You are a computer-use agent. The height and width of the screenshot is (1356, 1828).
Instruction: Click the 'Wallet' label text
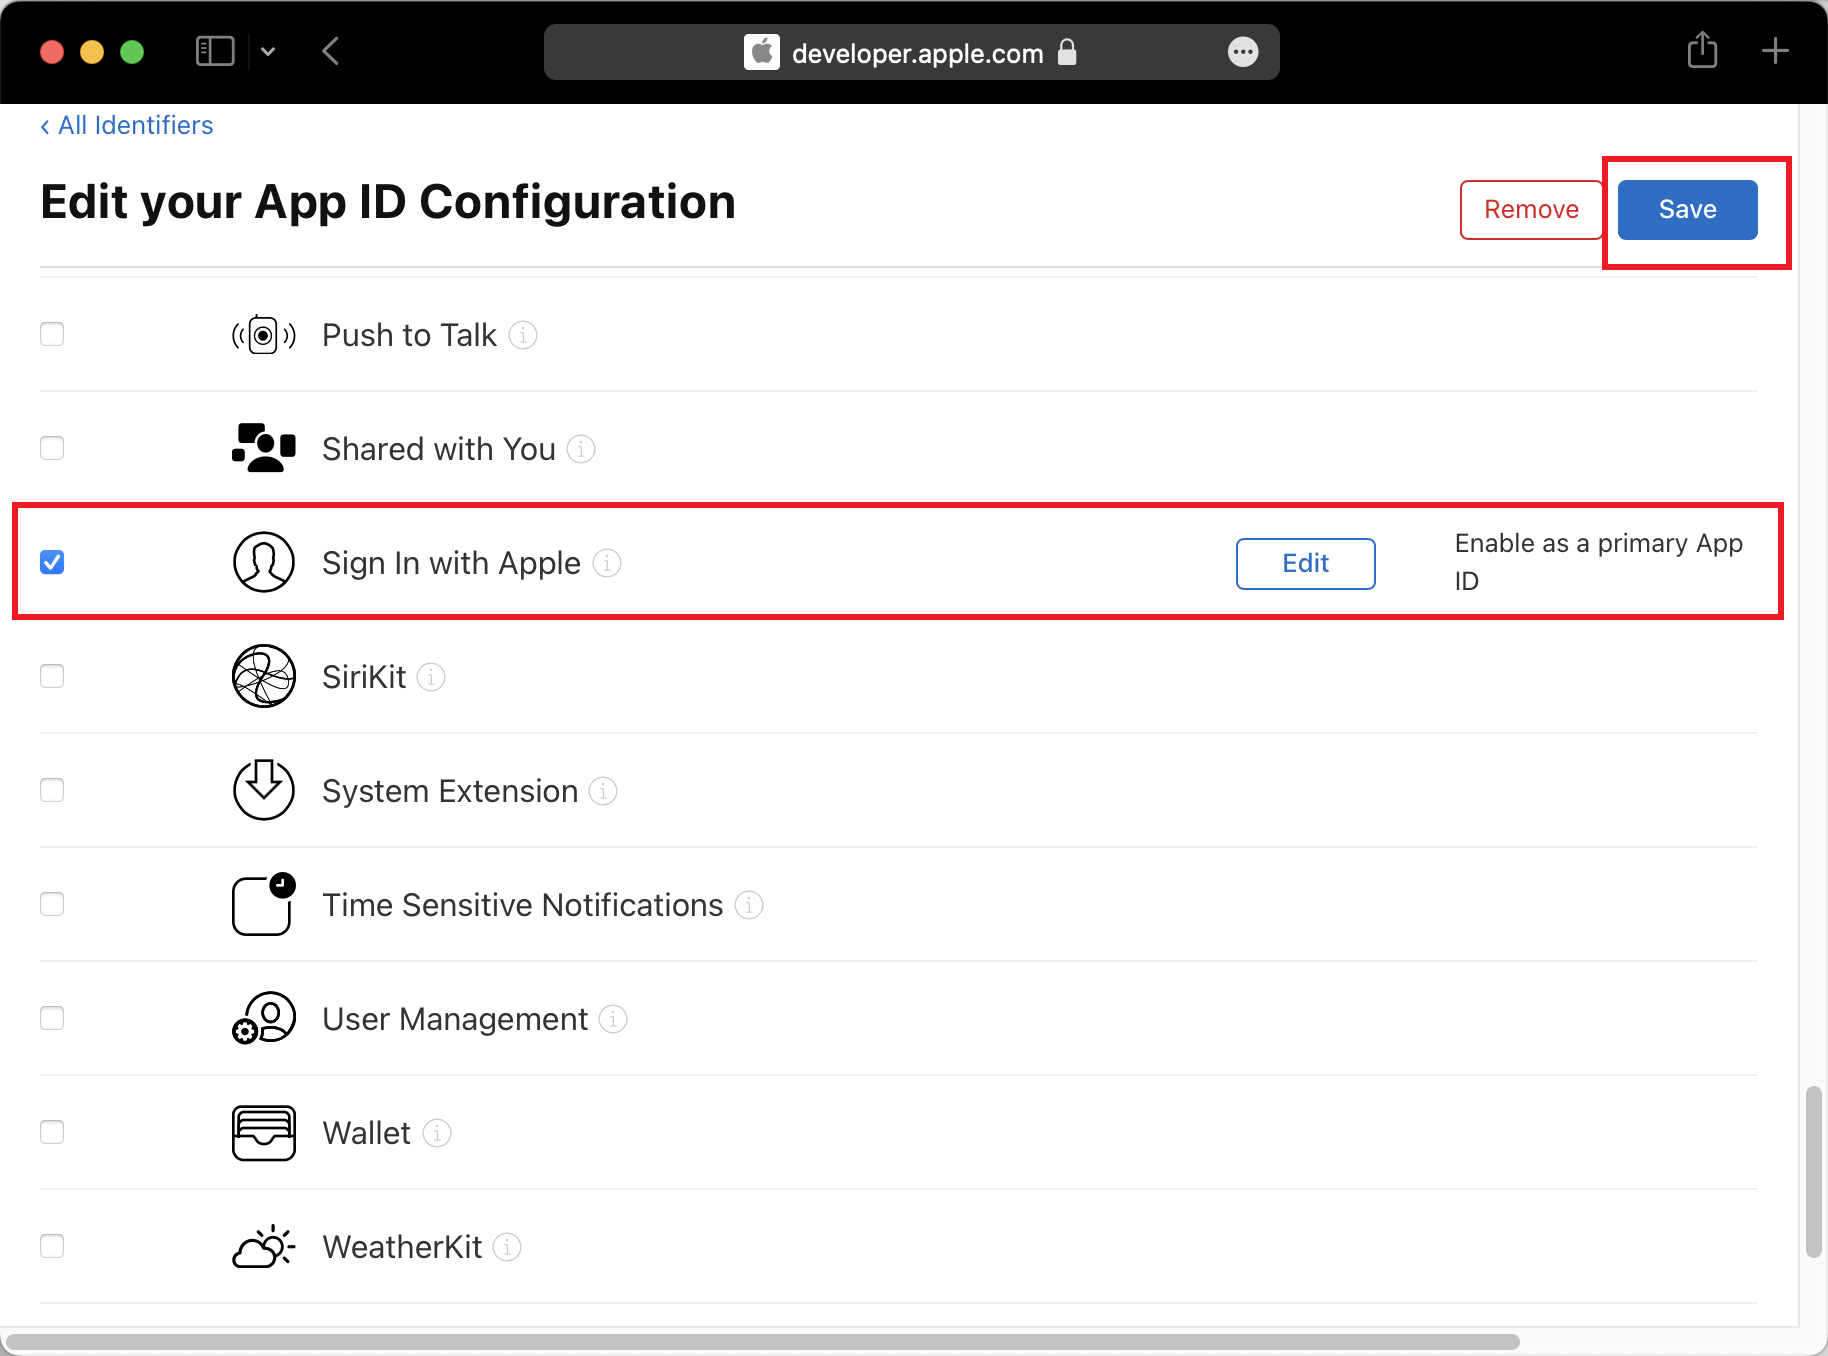pyautogui.click(x=366, y=1133)
